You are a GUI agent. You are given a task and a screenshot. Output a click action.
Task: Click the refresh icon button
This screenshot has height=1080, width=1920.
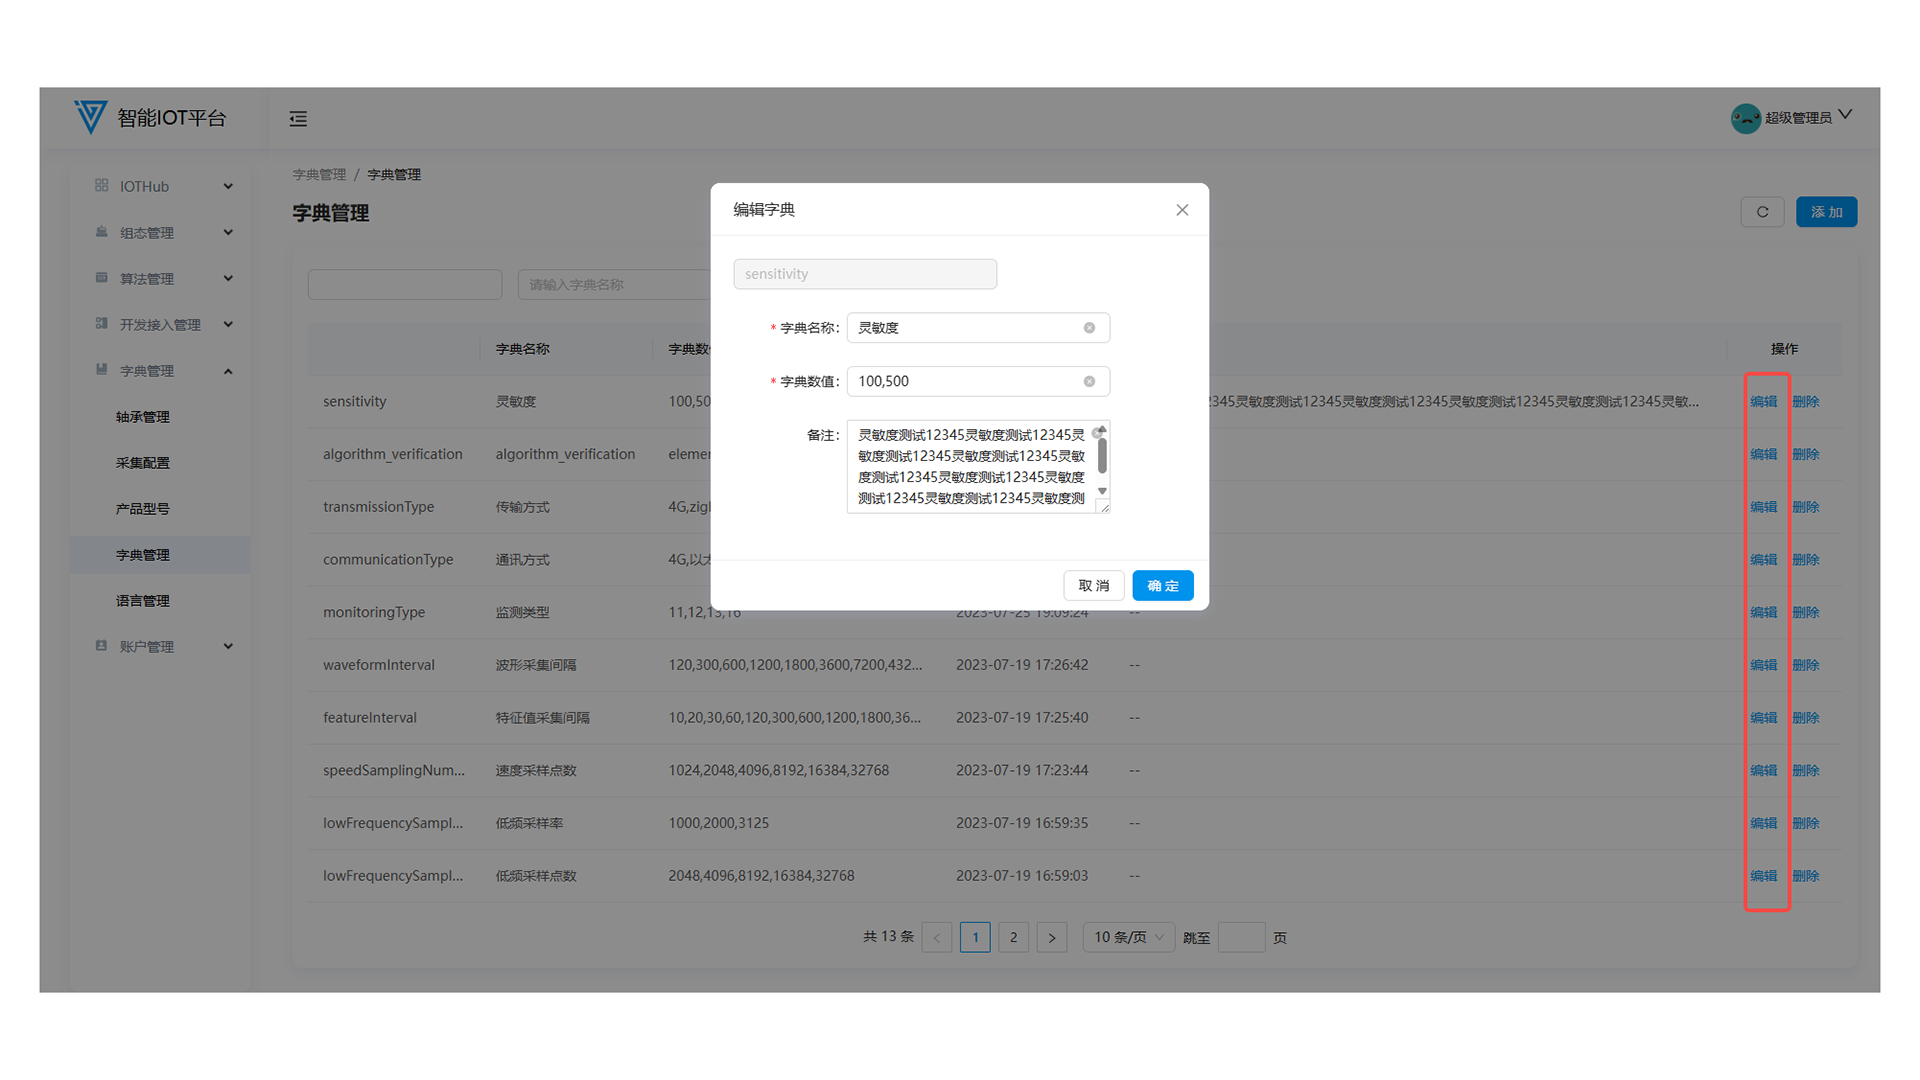[1762, 212]
